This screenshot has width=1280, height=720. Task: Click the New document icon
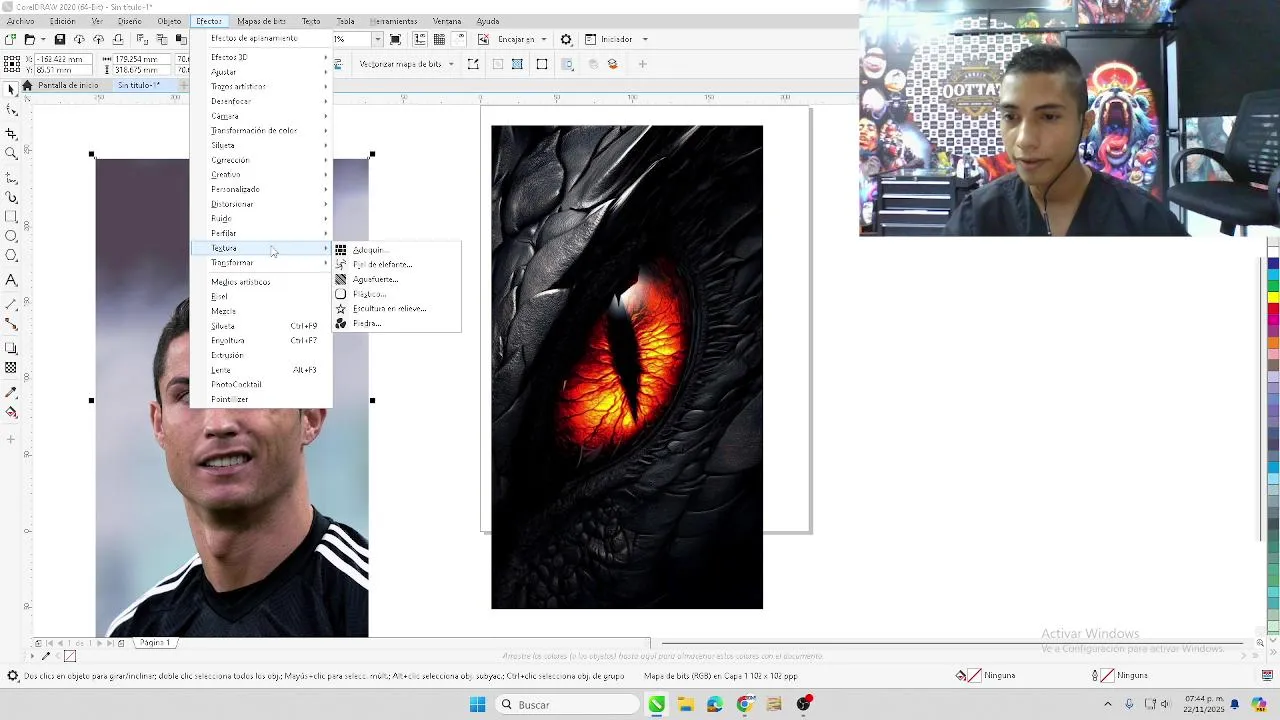10,39
